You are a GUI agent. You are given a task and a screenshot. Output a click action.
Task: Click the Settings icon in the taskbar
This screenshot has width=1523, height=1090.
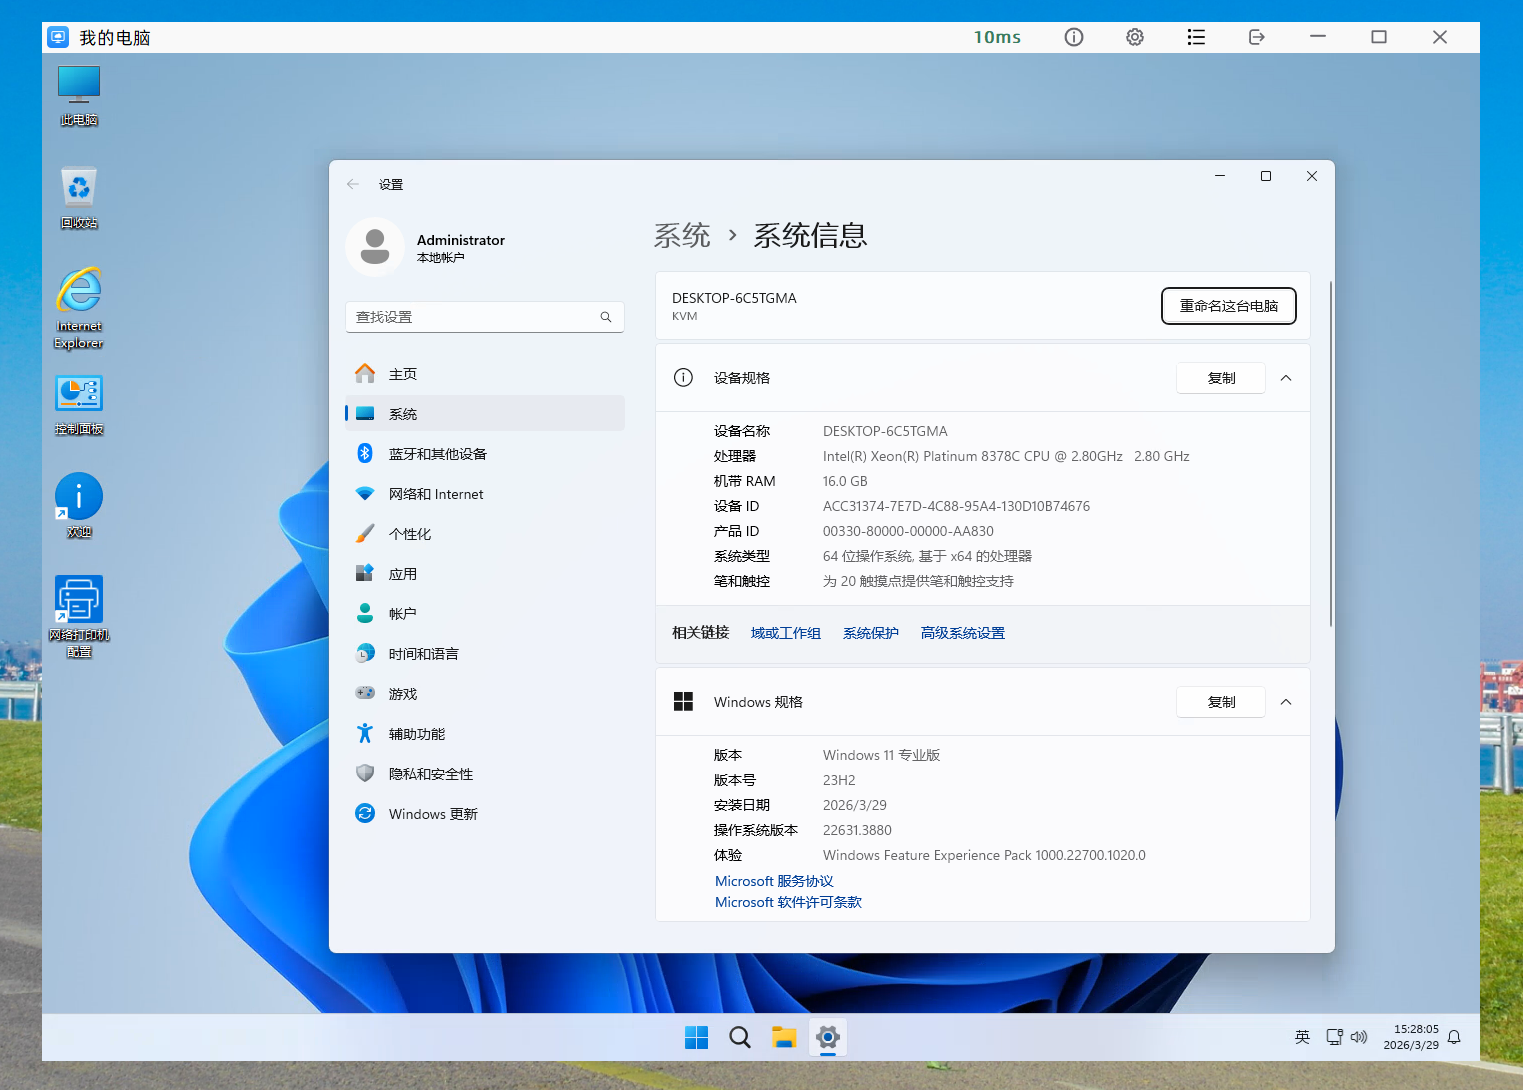click(828, 1038)
